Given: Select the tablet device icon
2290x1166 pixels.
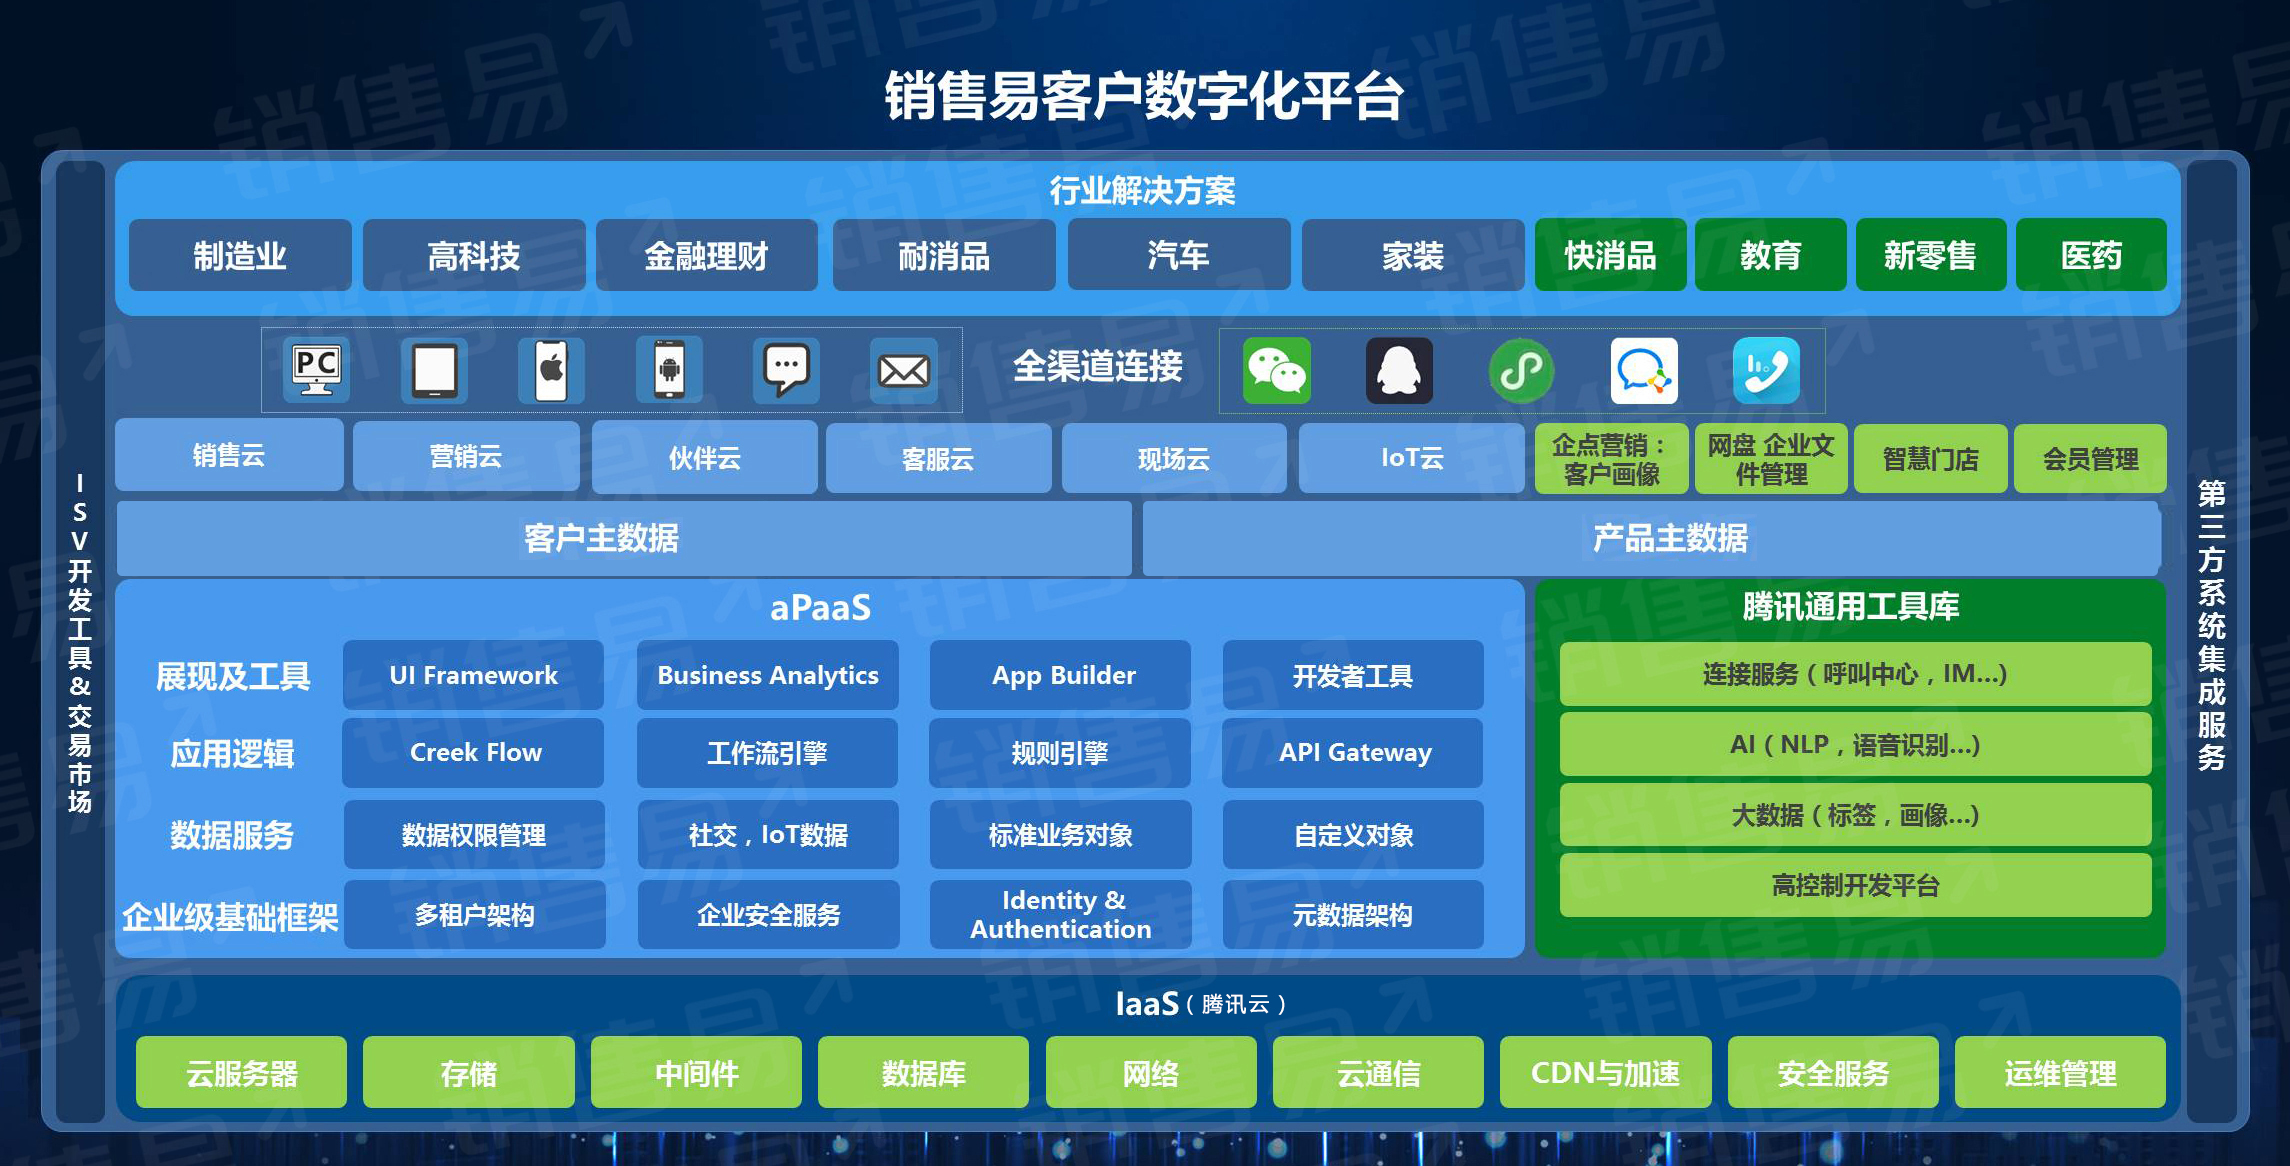Looking at the screenshot, I should pos(434,371).
